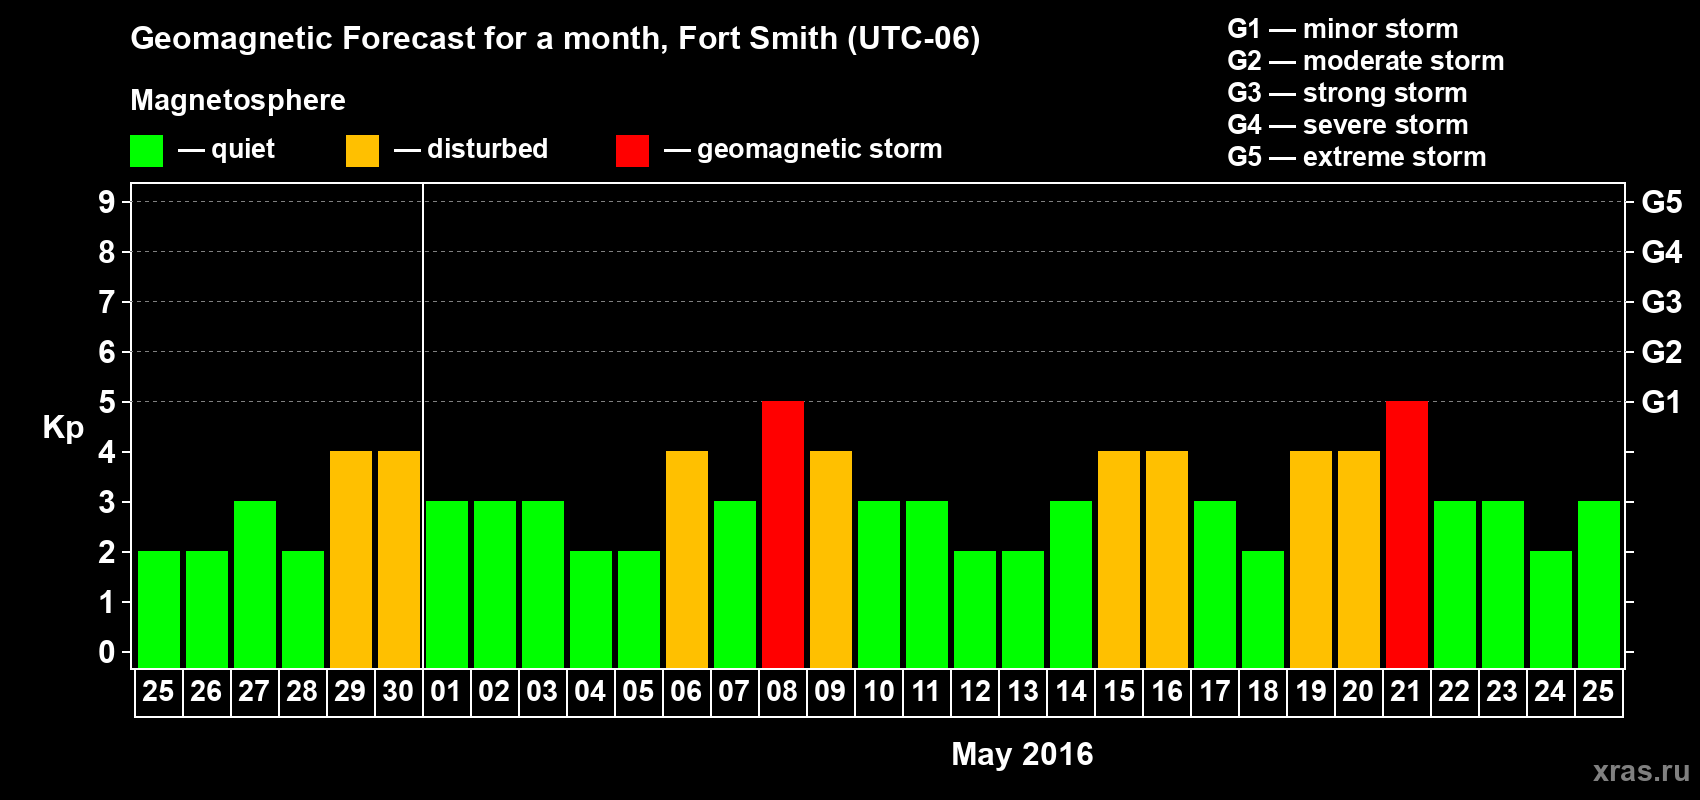Click date cell 11 on the axis
1700x800 pixels.
tap(927, 692)
